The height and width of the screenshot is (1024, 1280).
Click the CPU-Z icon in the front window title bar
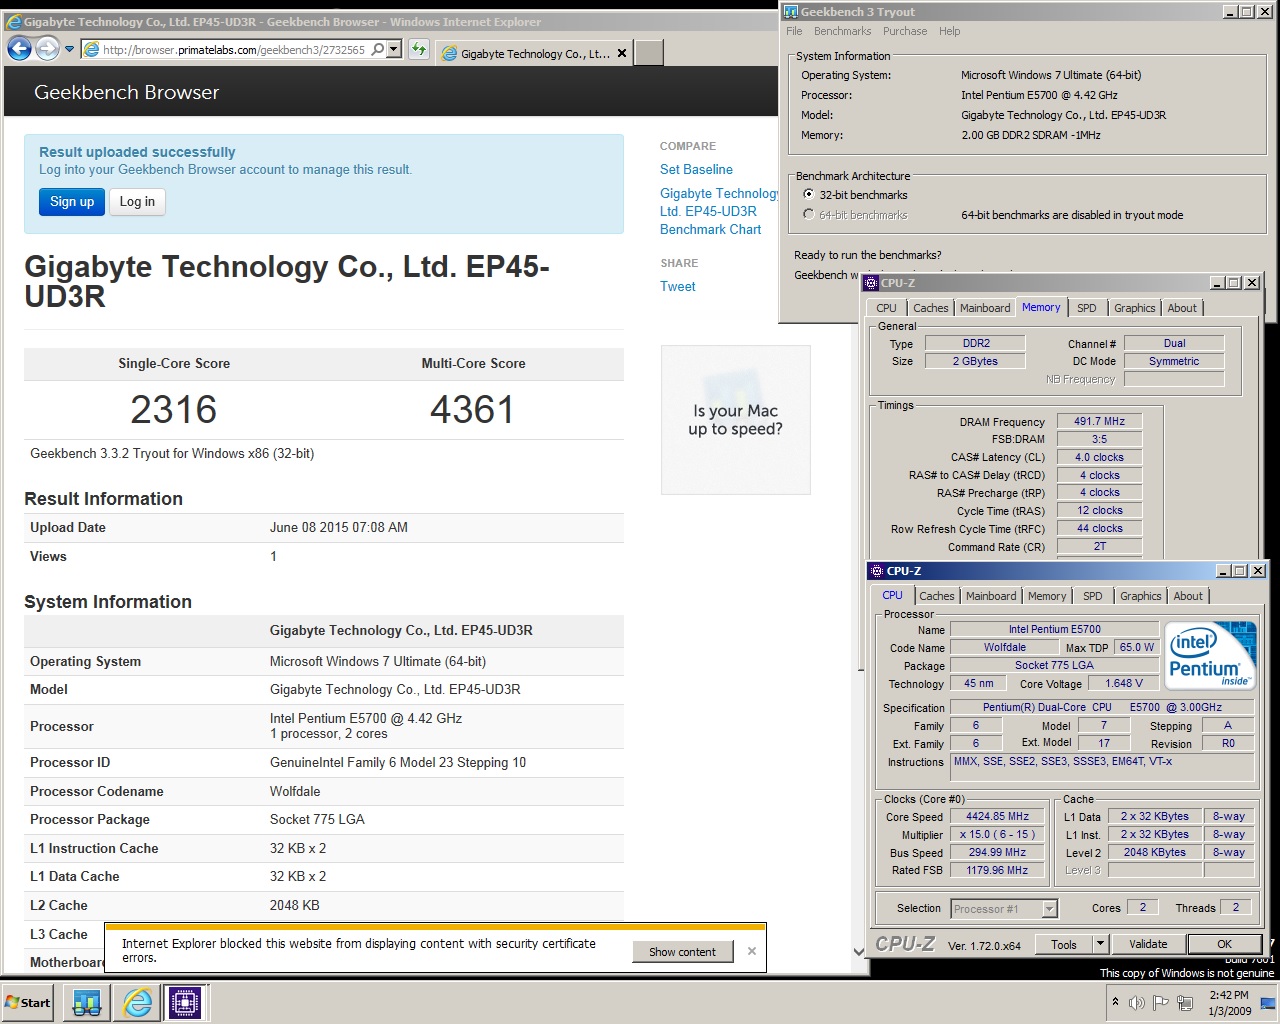[876, 571]
